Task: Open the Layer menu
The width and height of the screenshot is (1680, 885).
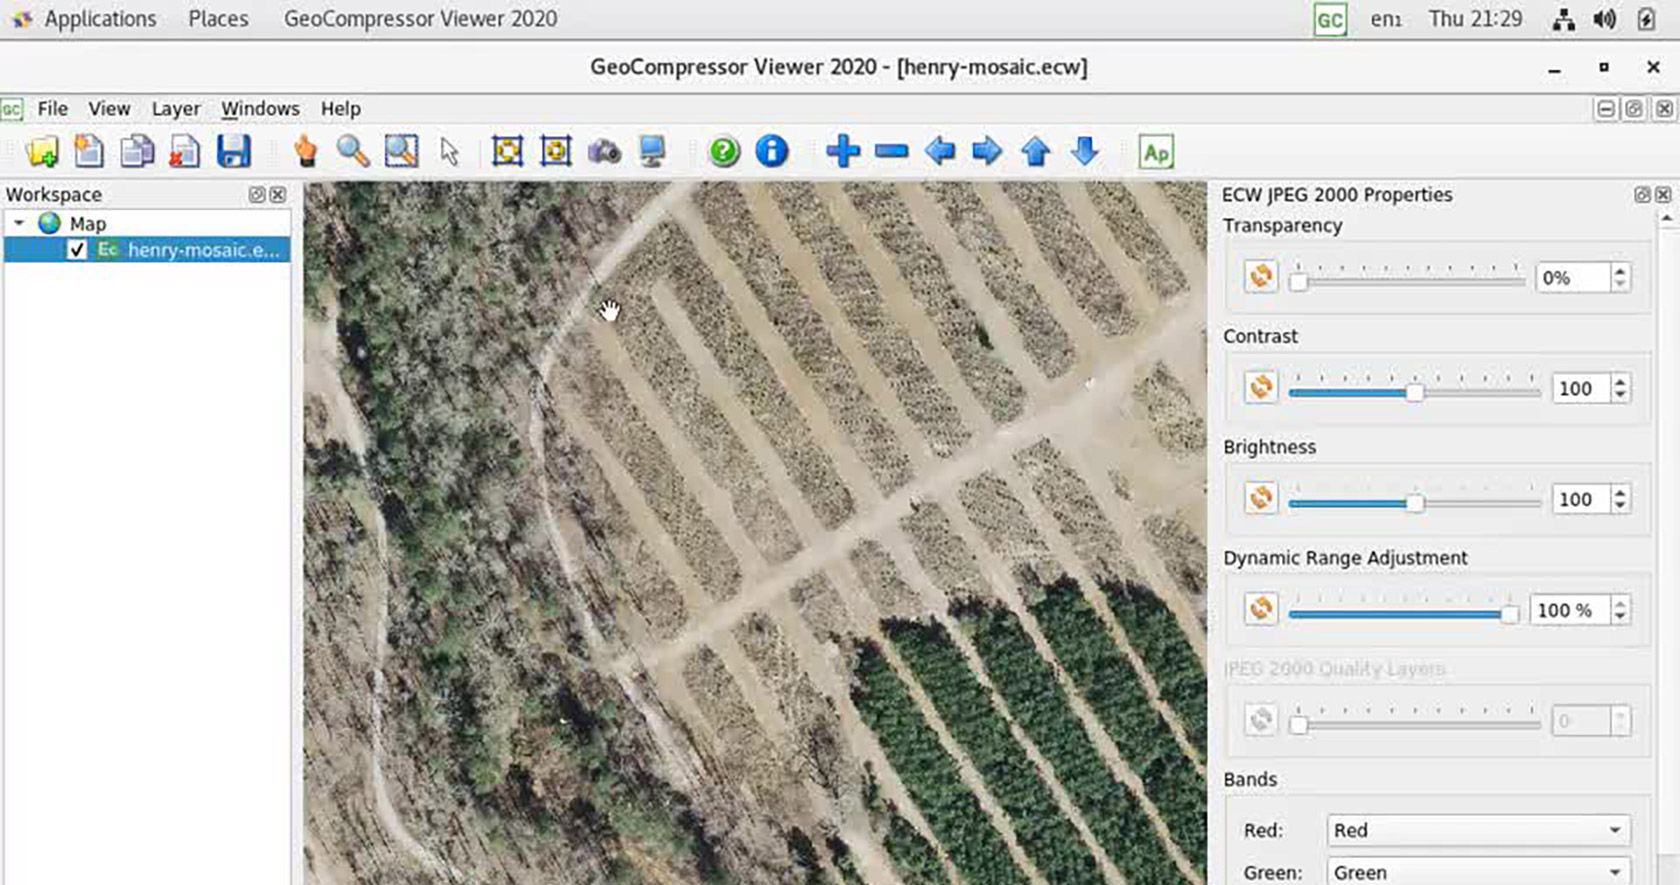Action: point(176,109)
